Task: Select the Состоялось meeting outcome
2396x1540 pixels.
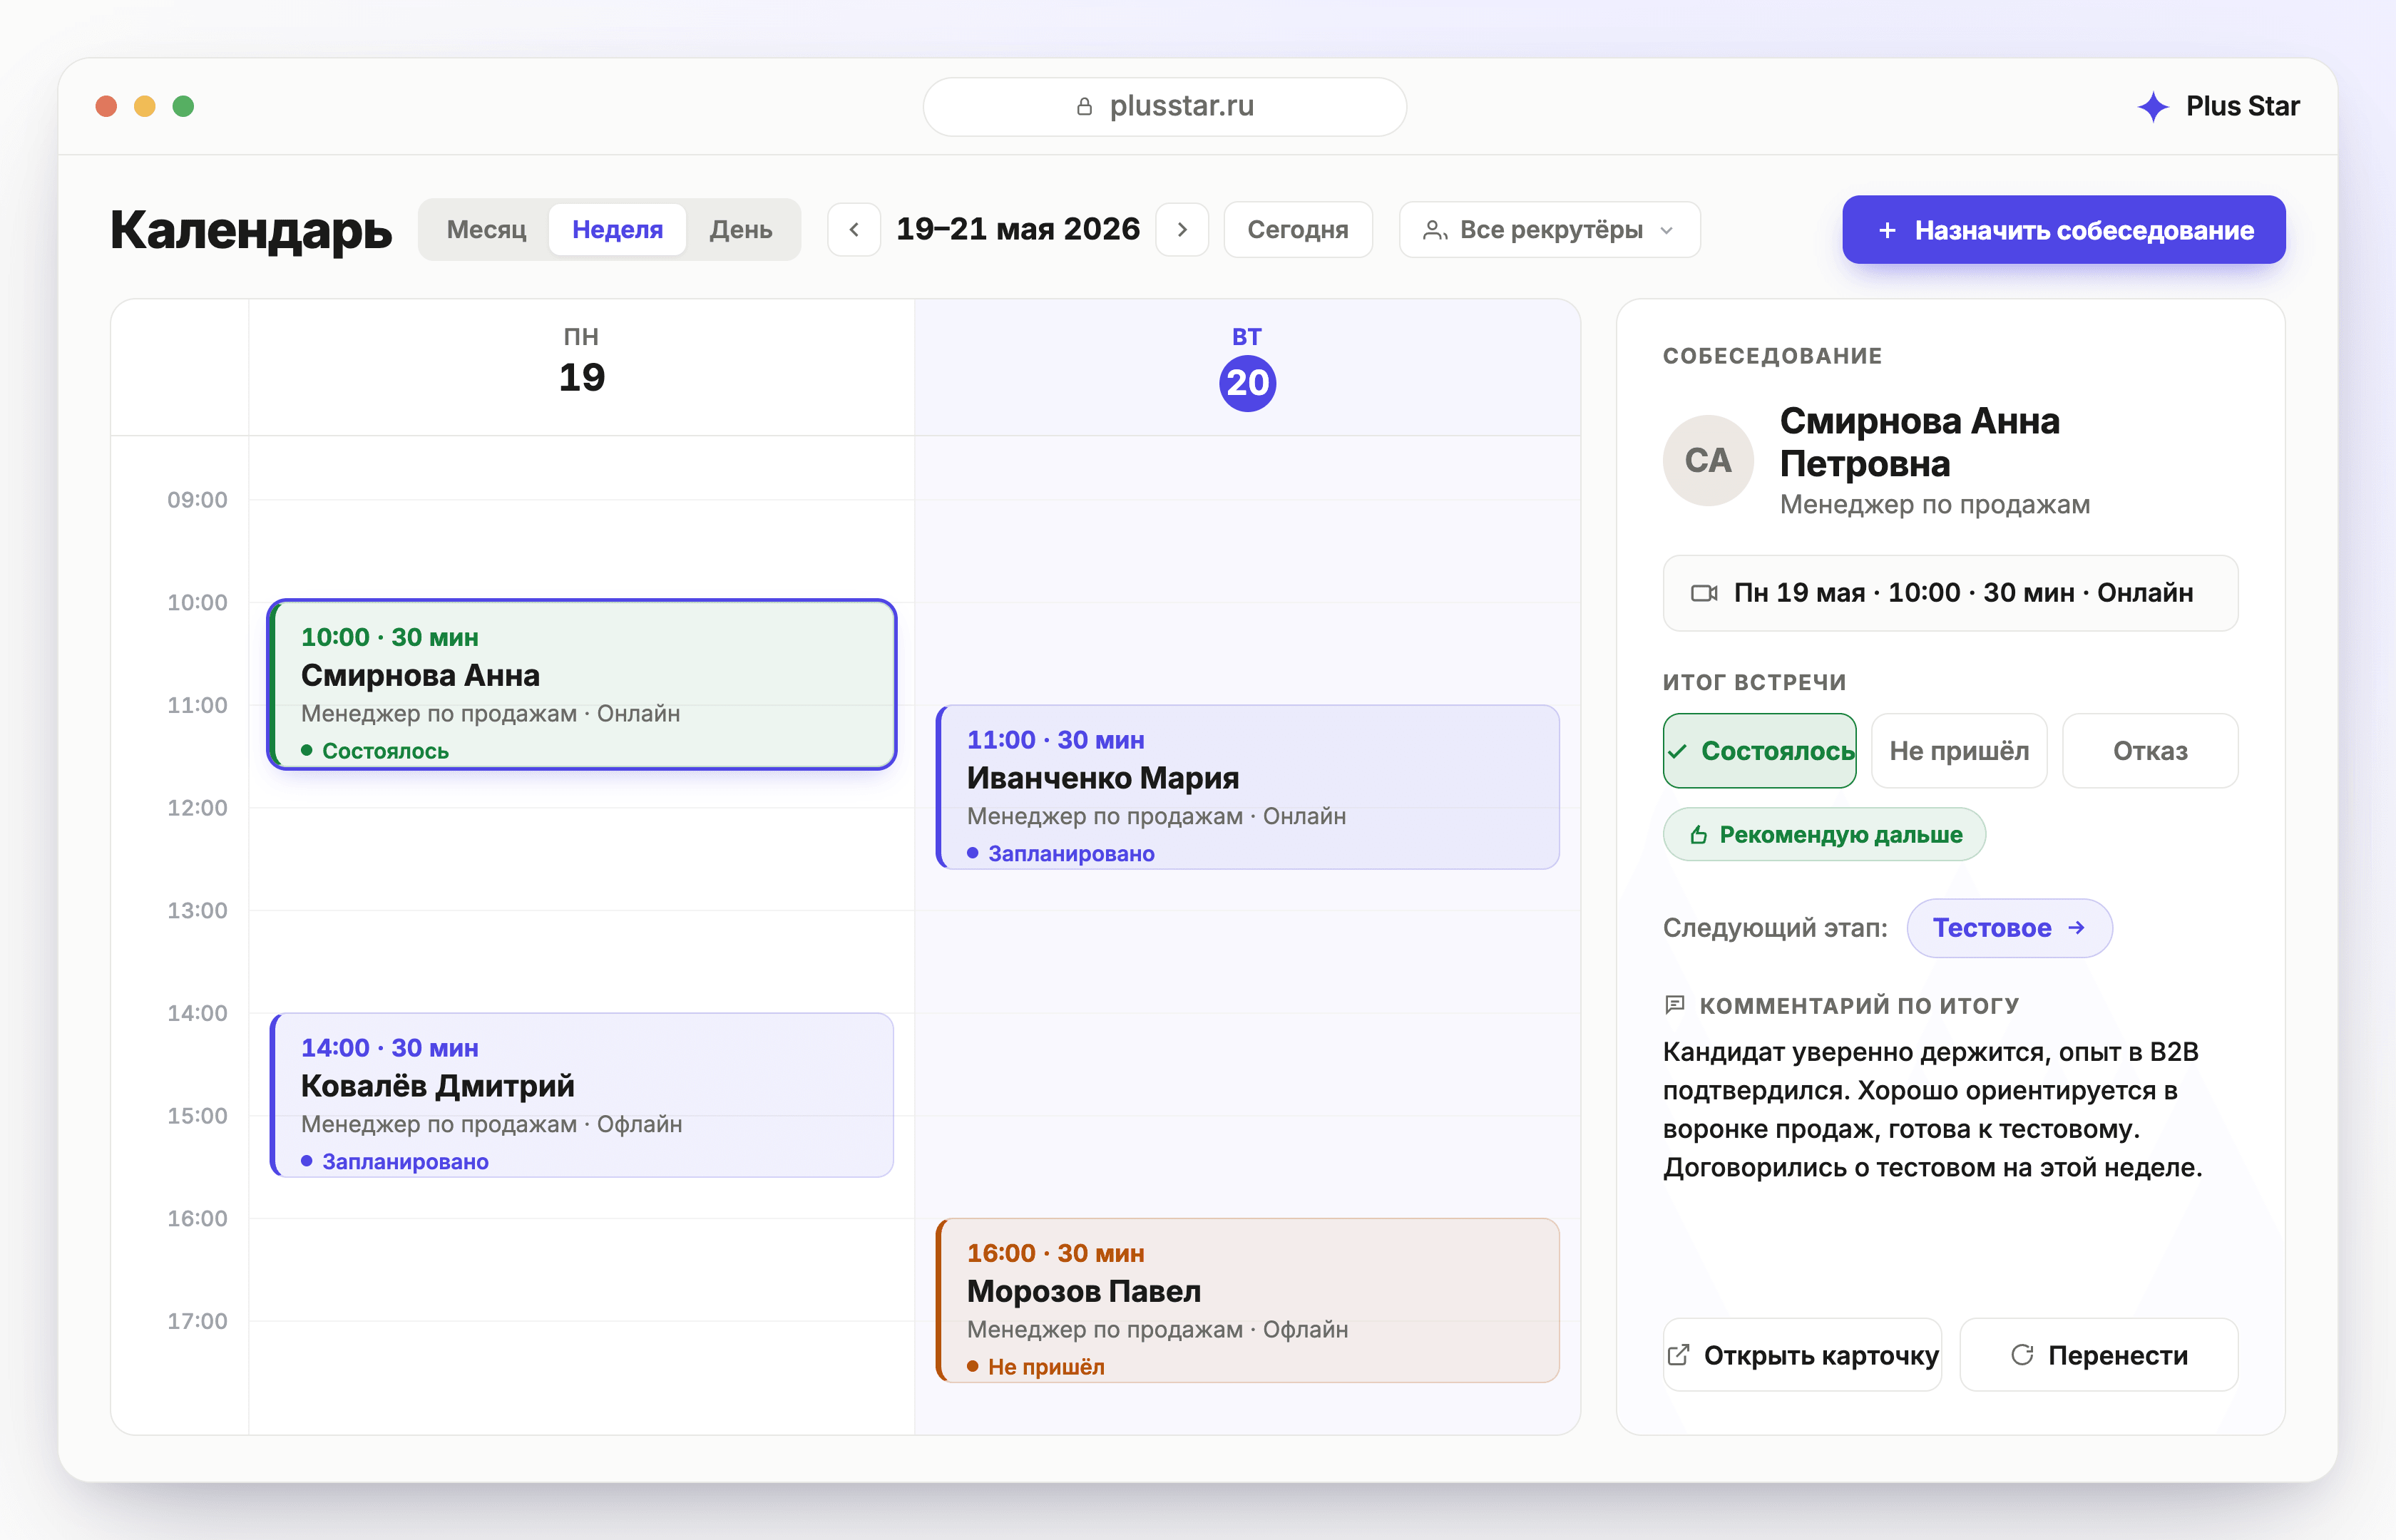Action: pyautogui.click(x=1760, y=751)
